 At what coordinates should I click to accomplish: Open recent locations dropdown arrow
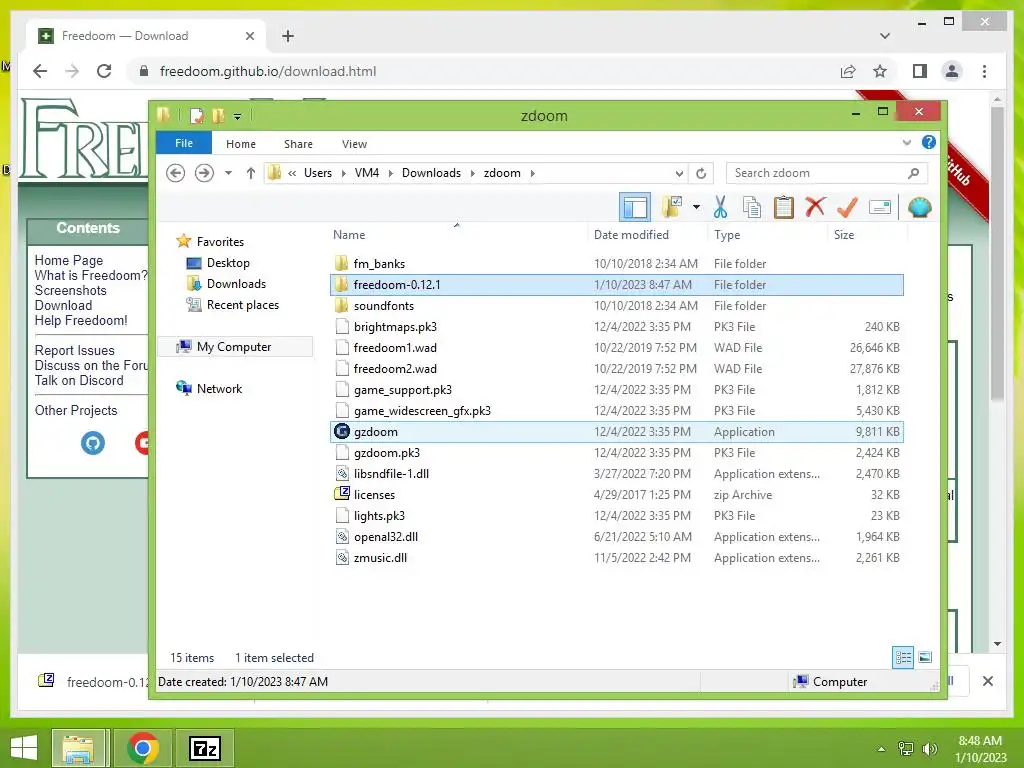click(x=228, y=173)
